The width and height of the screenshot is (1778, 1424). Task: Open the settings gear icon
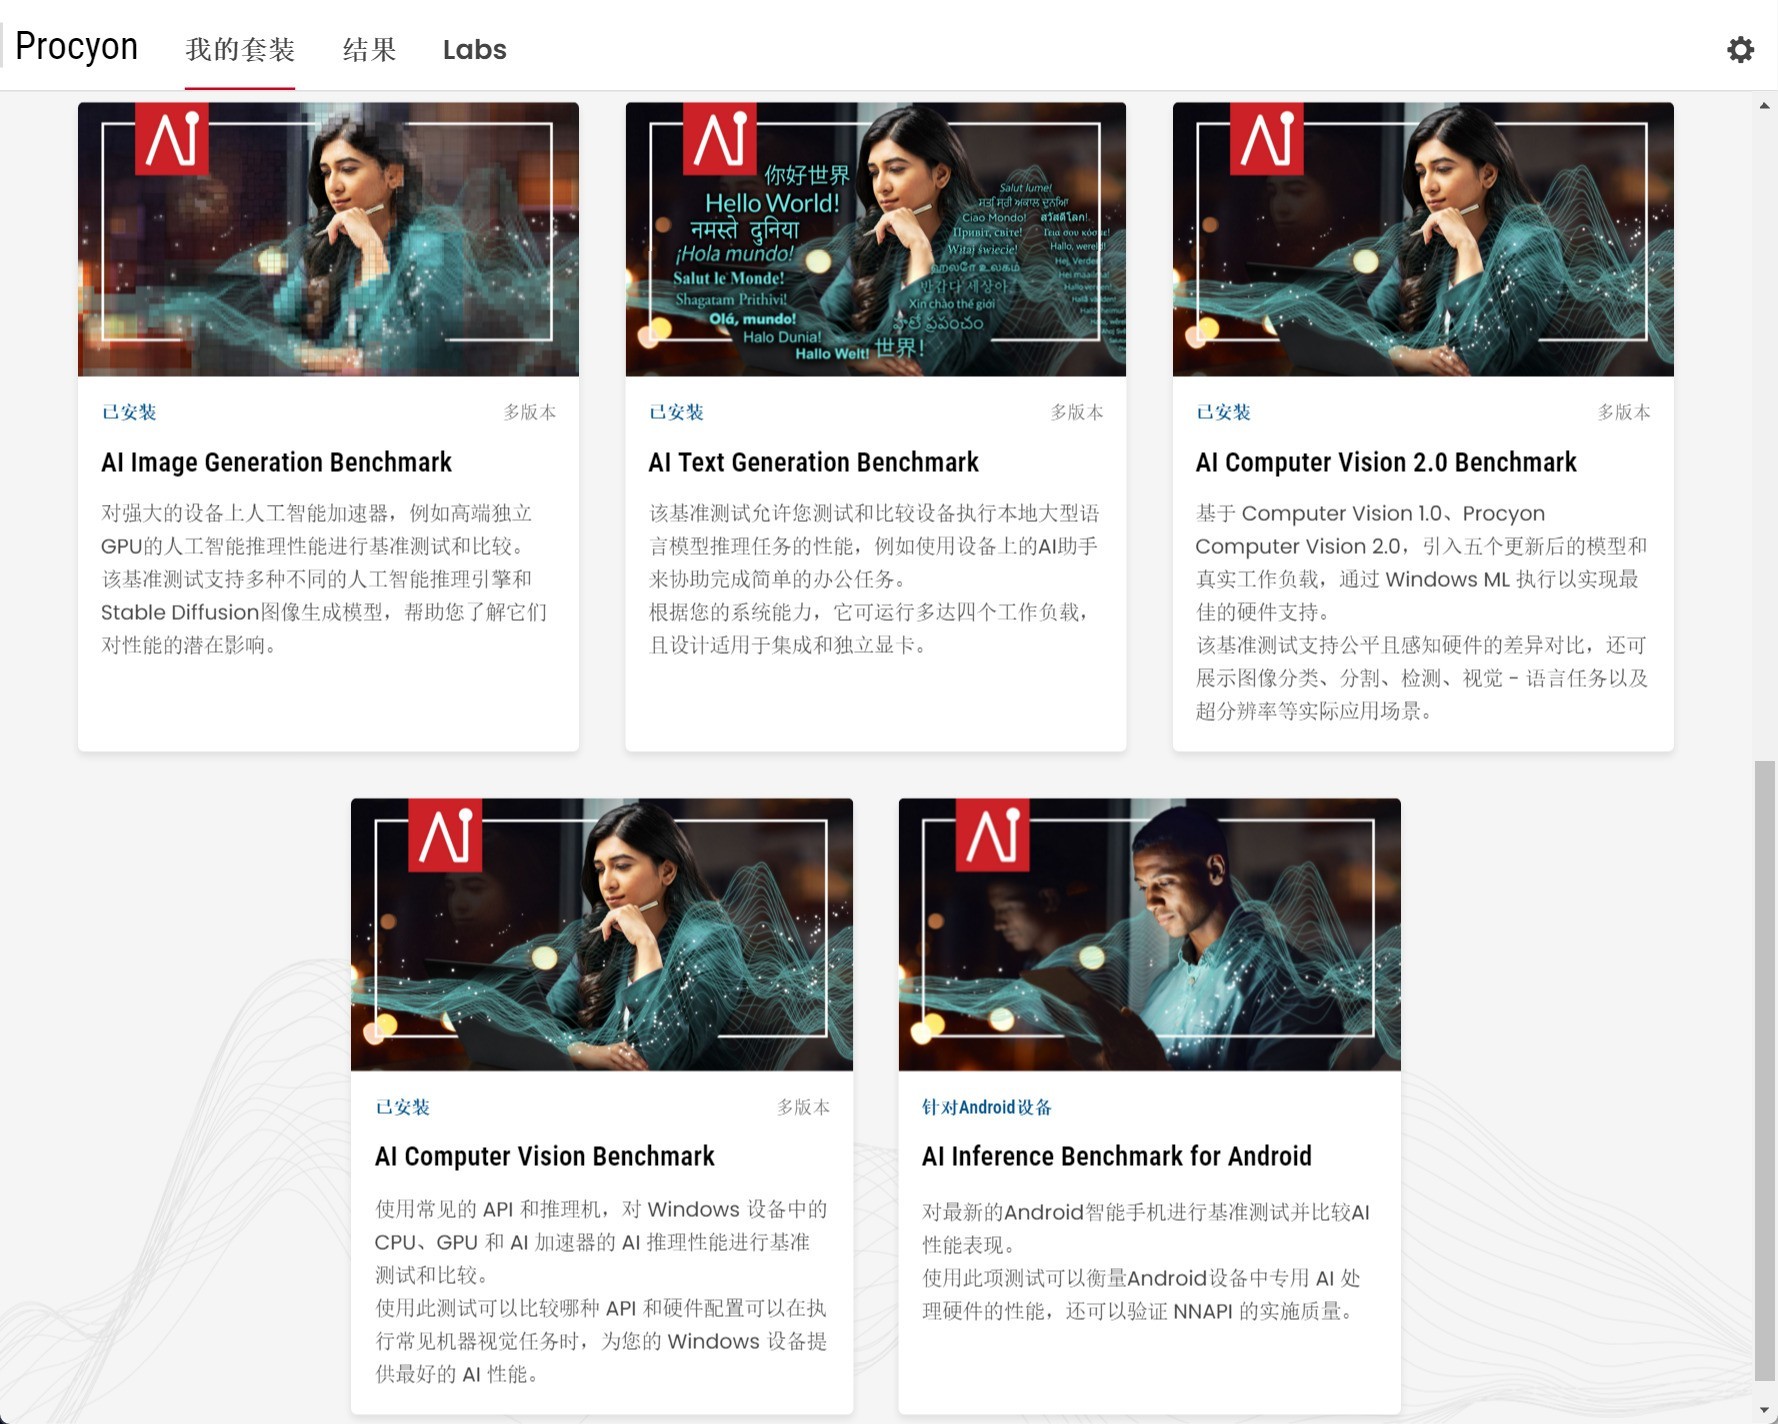click(x=1740, y=49)
